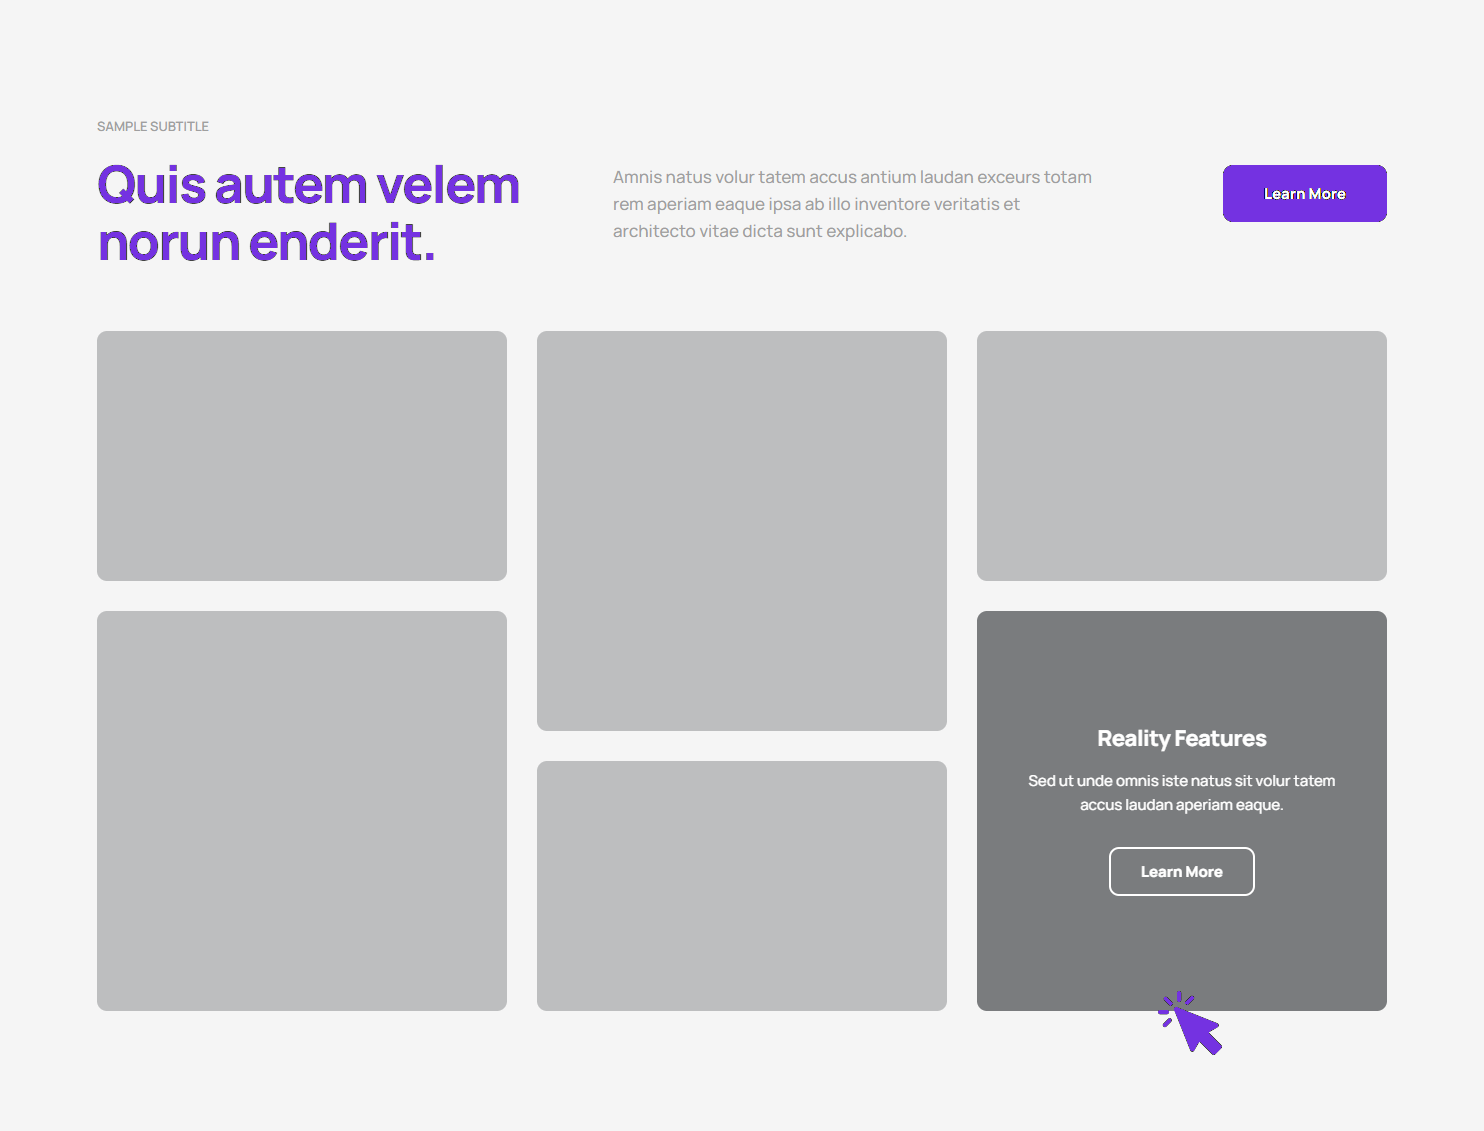Click the purple cursor click icon
Image resolution: width=1484 pixels, height=1131 pixels.
[x=1192, y=1024]
